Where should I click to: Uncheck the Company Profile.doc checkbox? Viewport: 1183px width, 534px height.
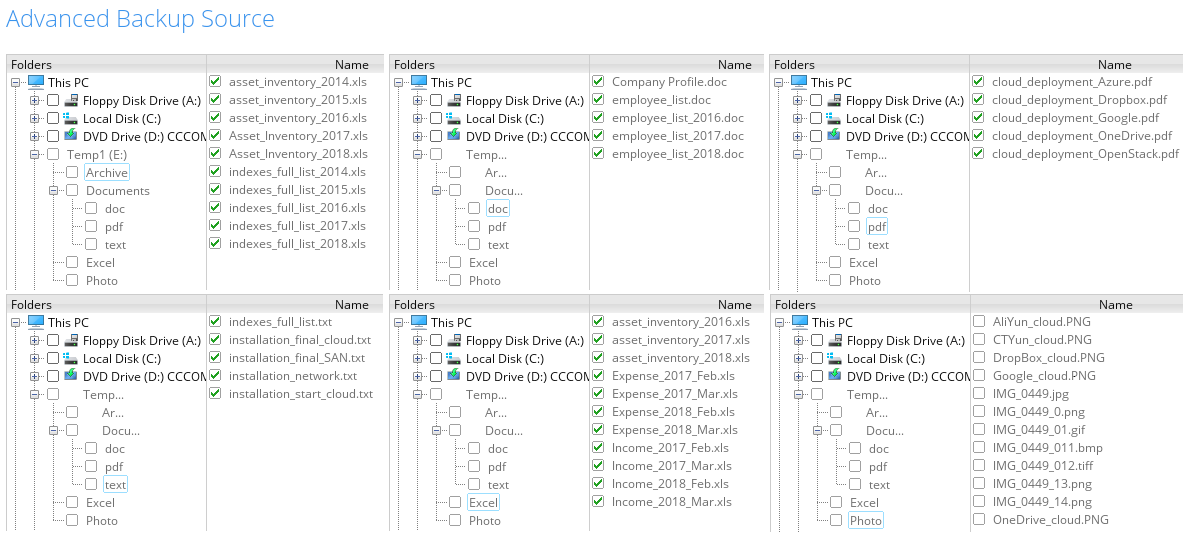click(x=598, y=82)
